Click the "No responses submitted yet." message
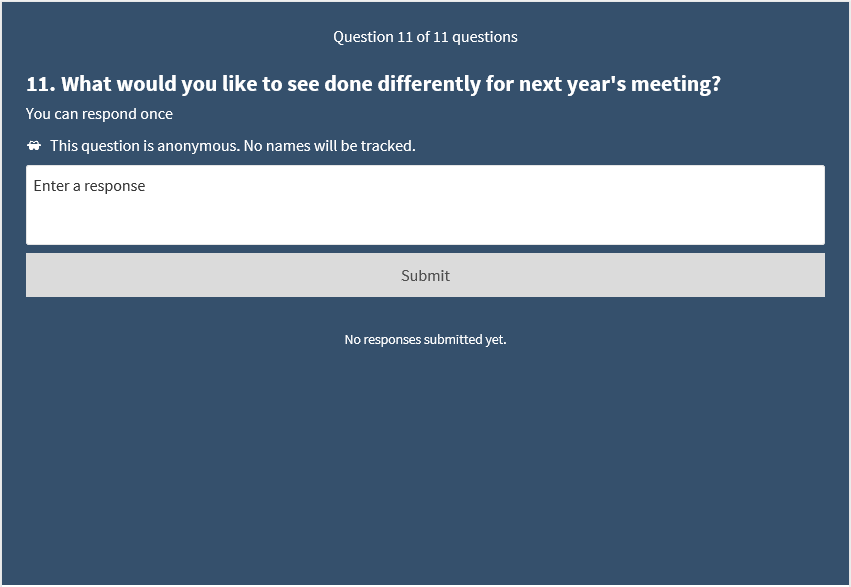Screen dimensions: 851x587 point(425,340)
